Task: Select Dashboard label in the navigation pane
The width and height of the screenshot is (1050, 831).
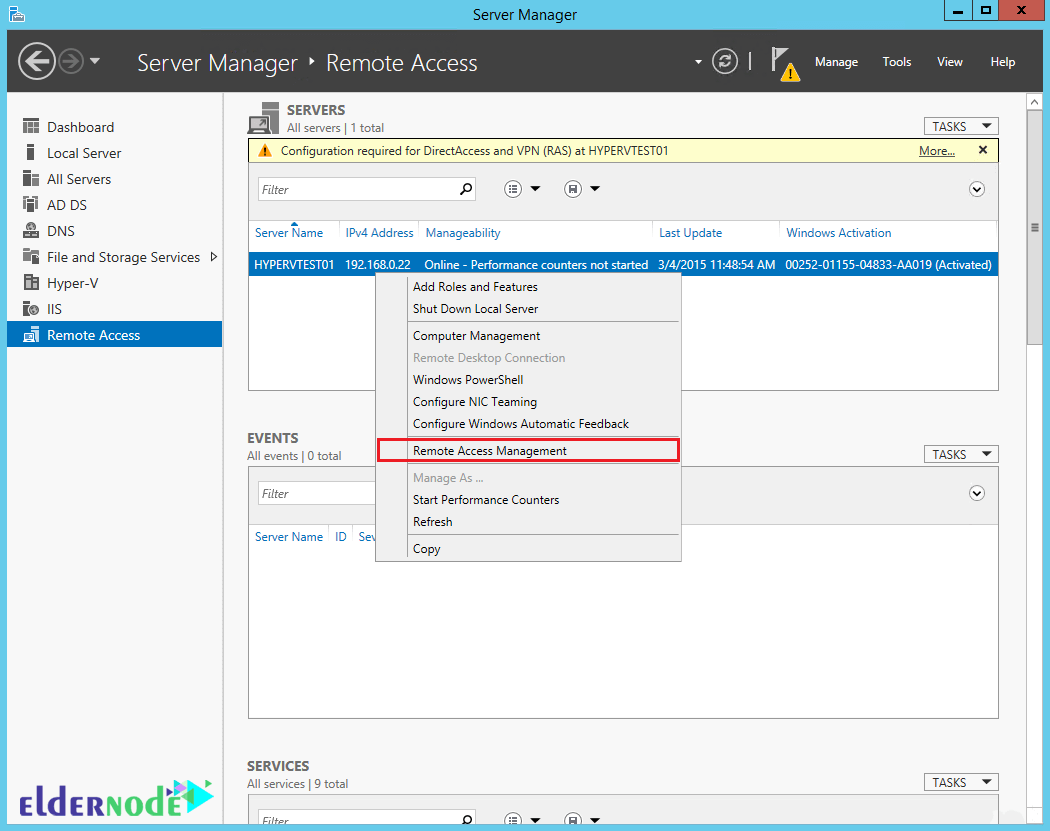Action: (x=80, y=127)
